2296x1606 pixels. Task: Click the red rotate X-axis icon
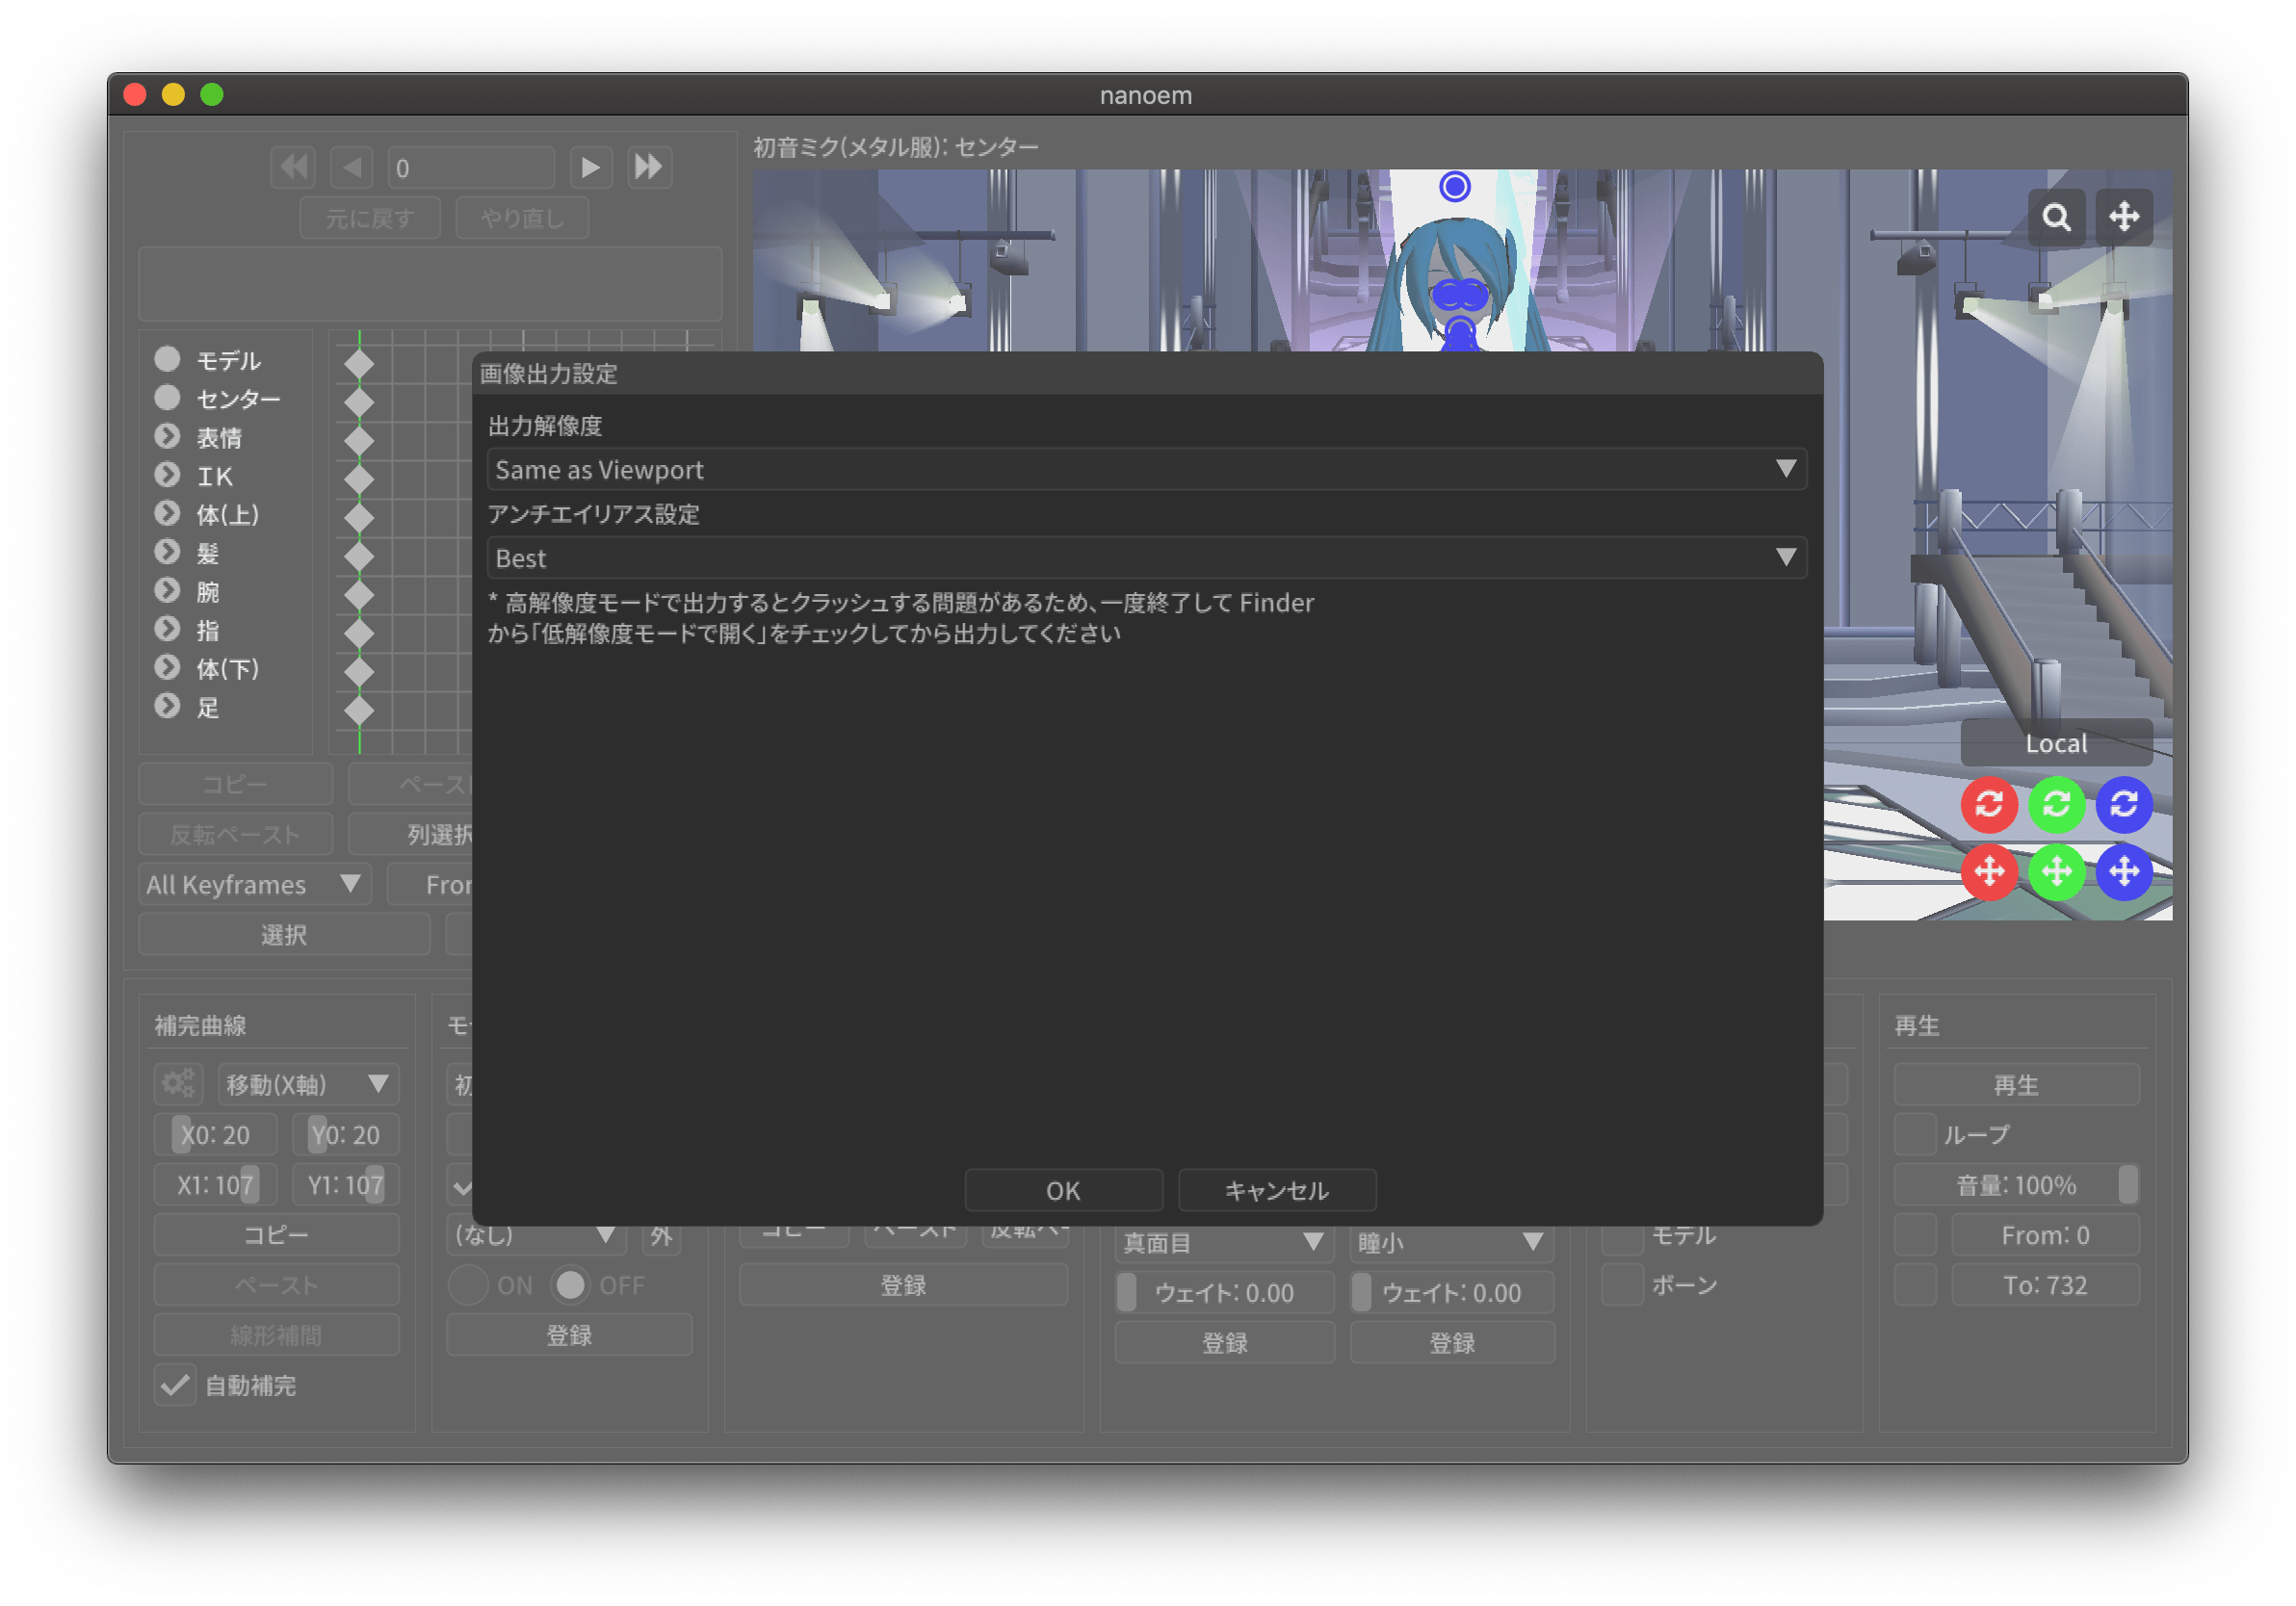[1989, 804]
